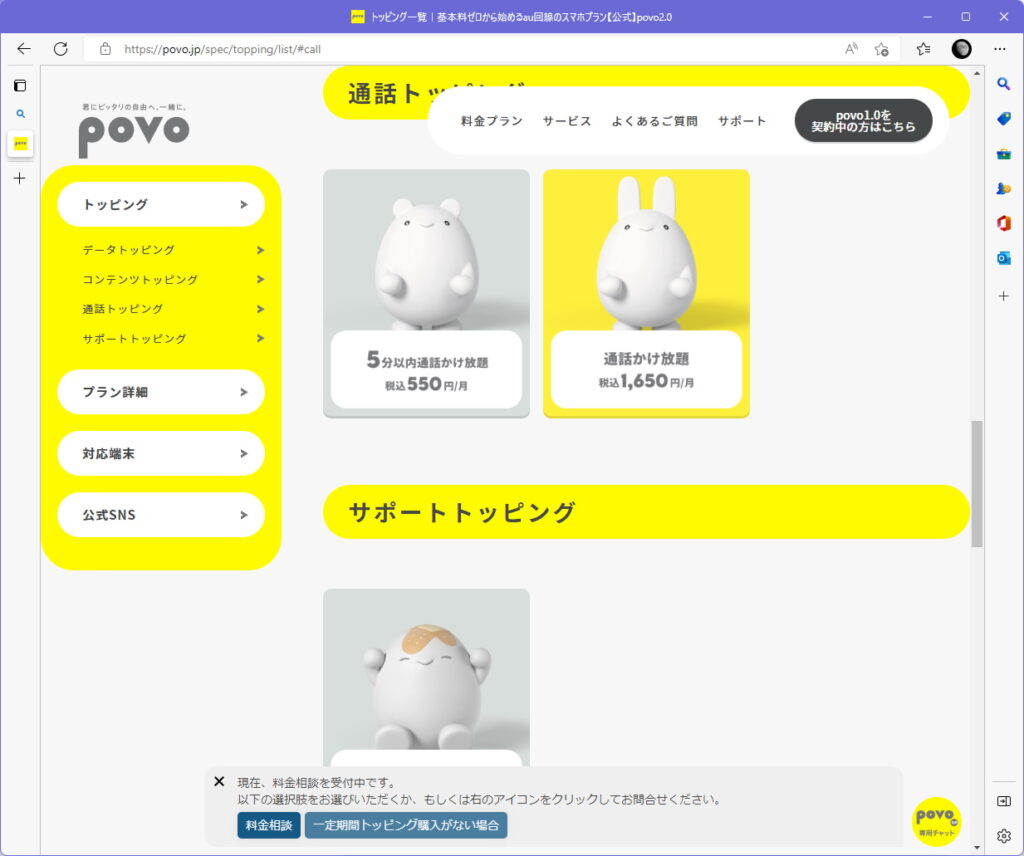Viewport: 1024px width, 856px height.
Task: Click the 料金相談 button
Action: pyautogui.click(x=268, y=825)
